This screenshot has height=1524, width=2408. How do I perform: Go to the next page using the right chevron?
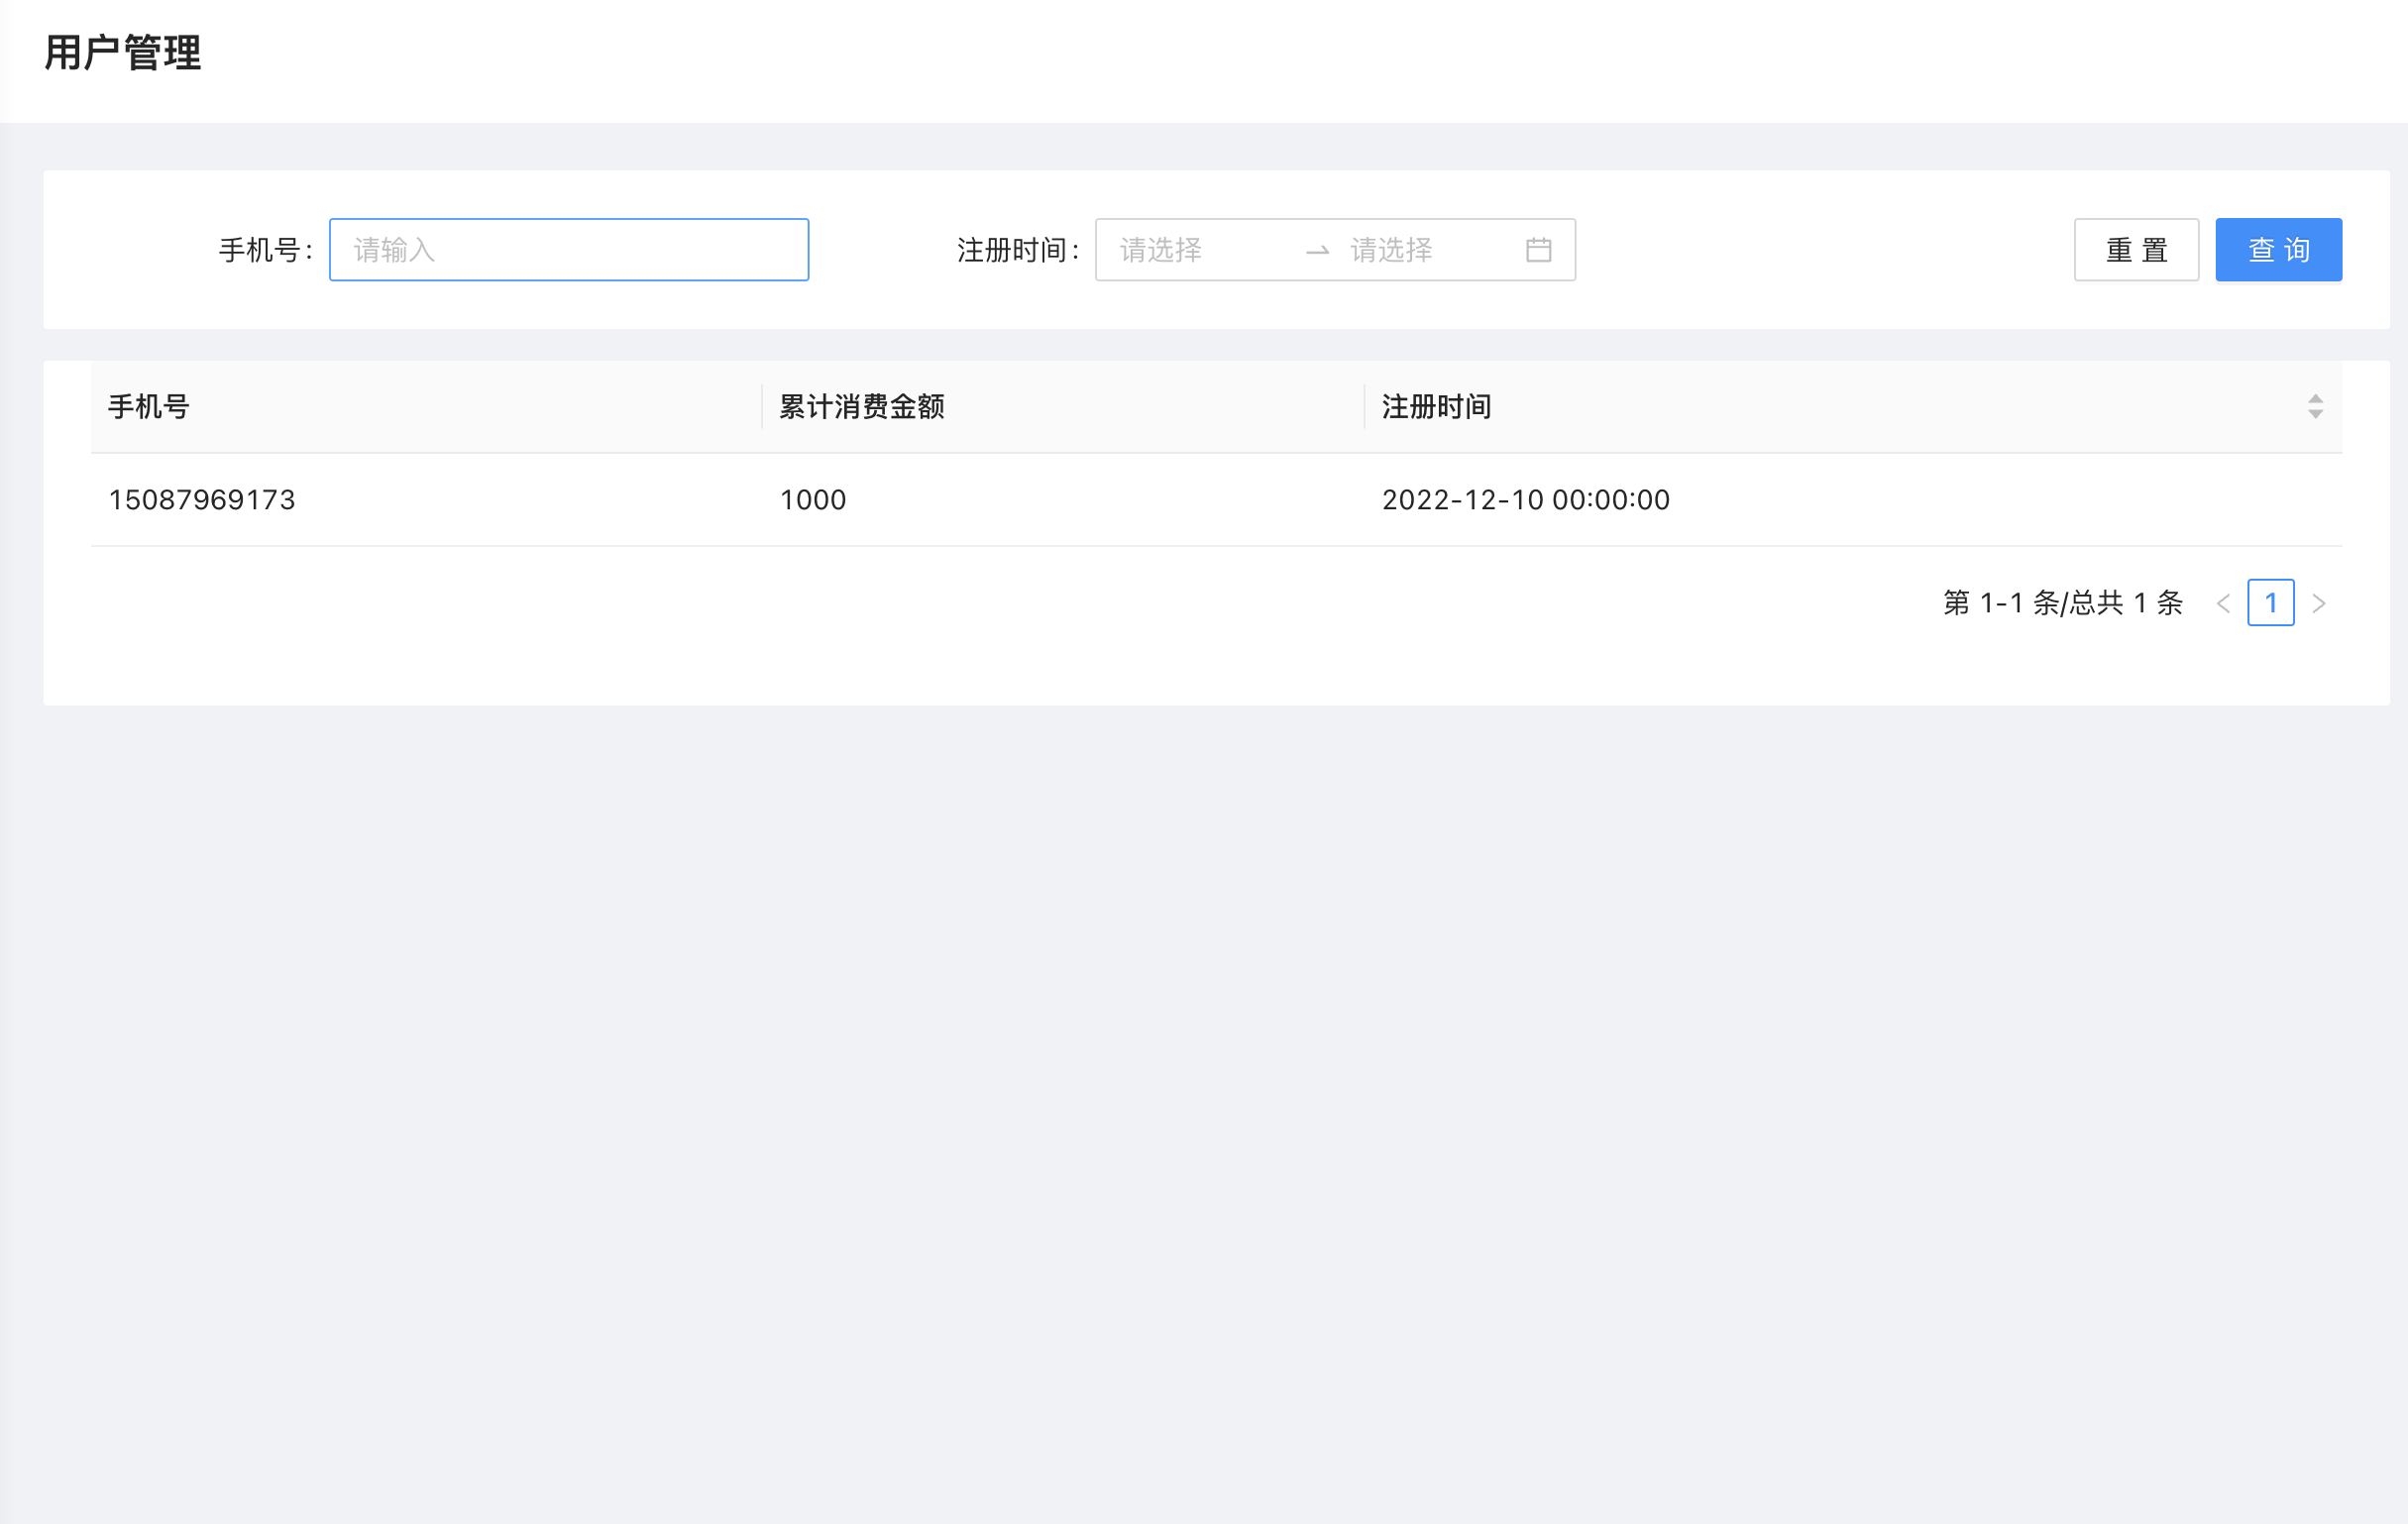point(2319,603)
